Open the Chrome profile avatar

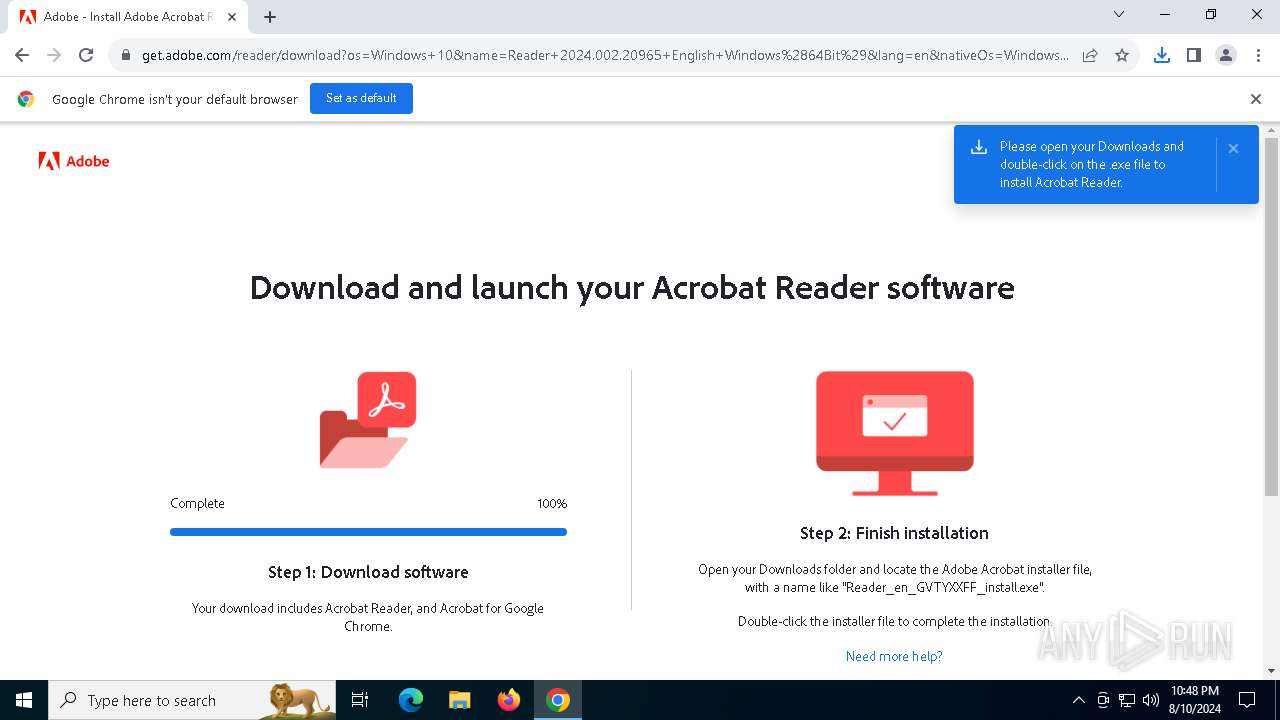pos(1225,55)
